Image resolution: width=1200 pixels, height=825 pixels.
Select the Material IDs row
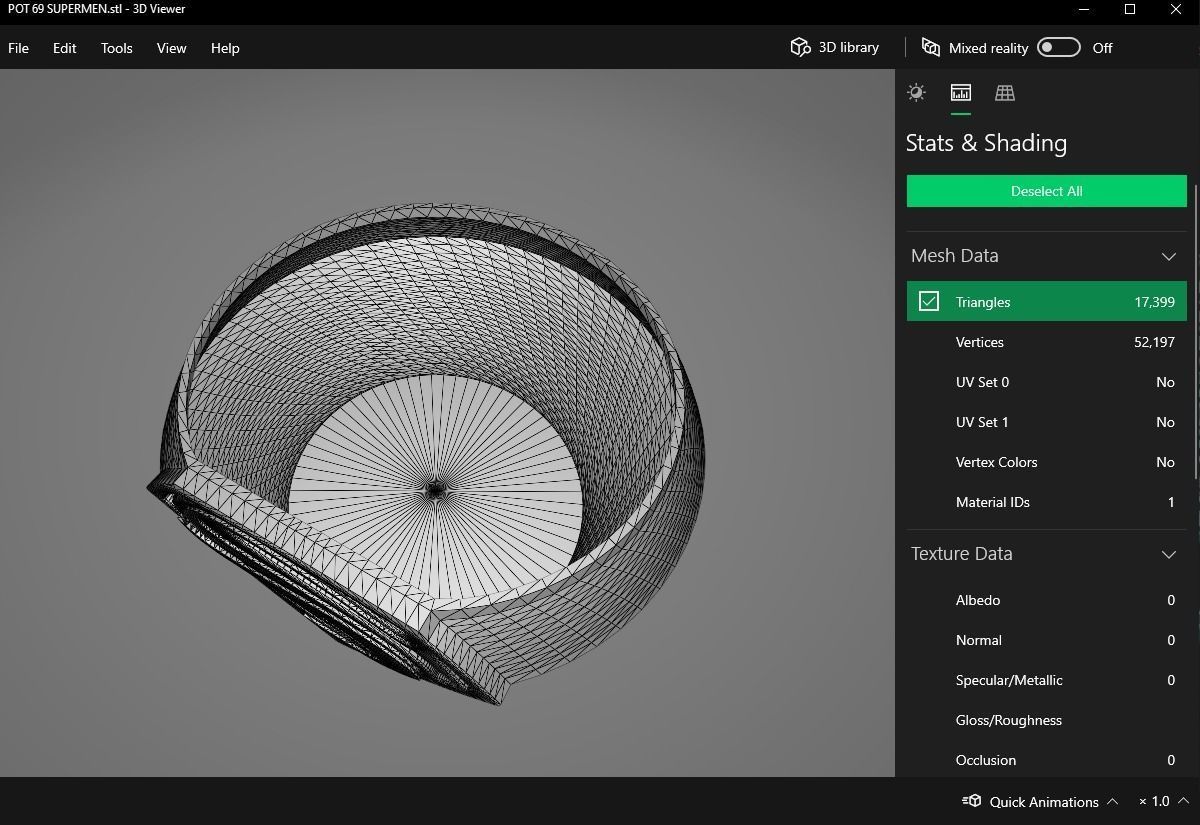[1047, 502]
